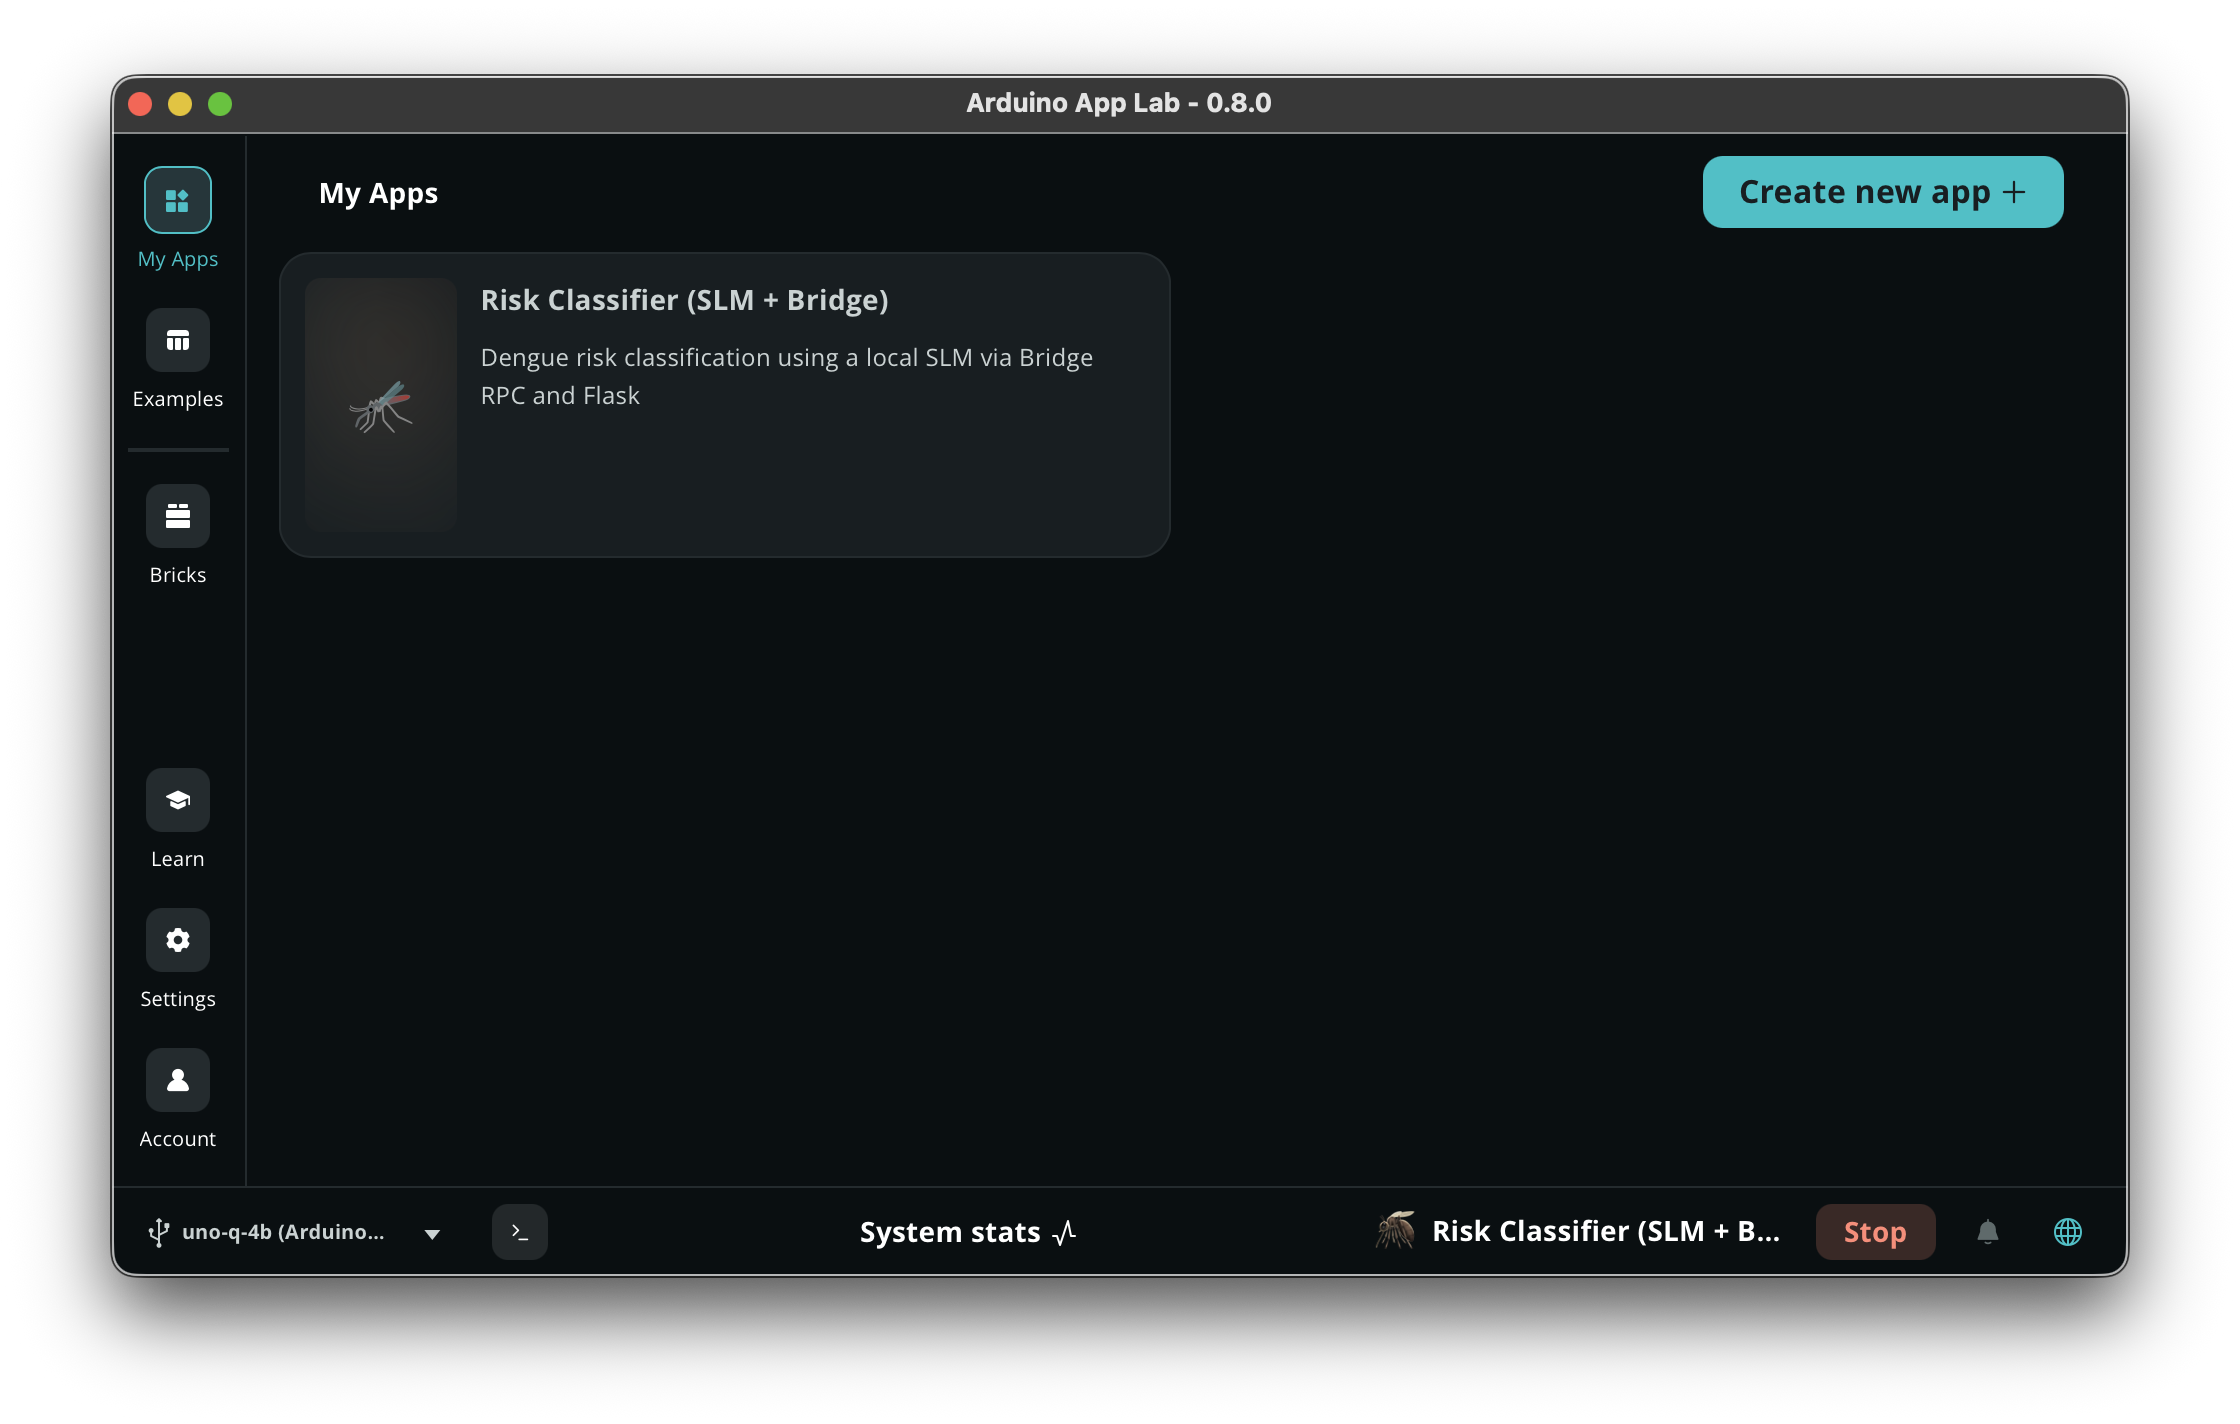Minimize the Arduino App Lab window
The height and width of the screenshot is (1424, 2240).
click(180, 104)
